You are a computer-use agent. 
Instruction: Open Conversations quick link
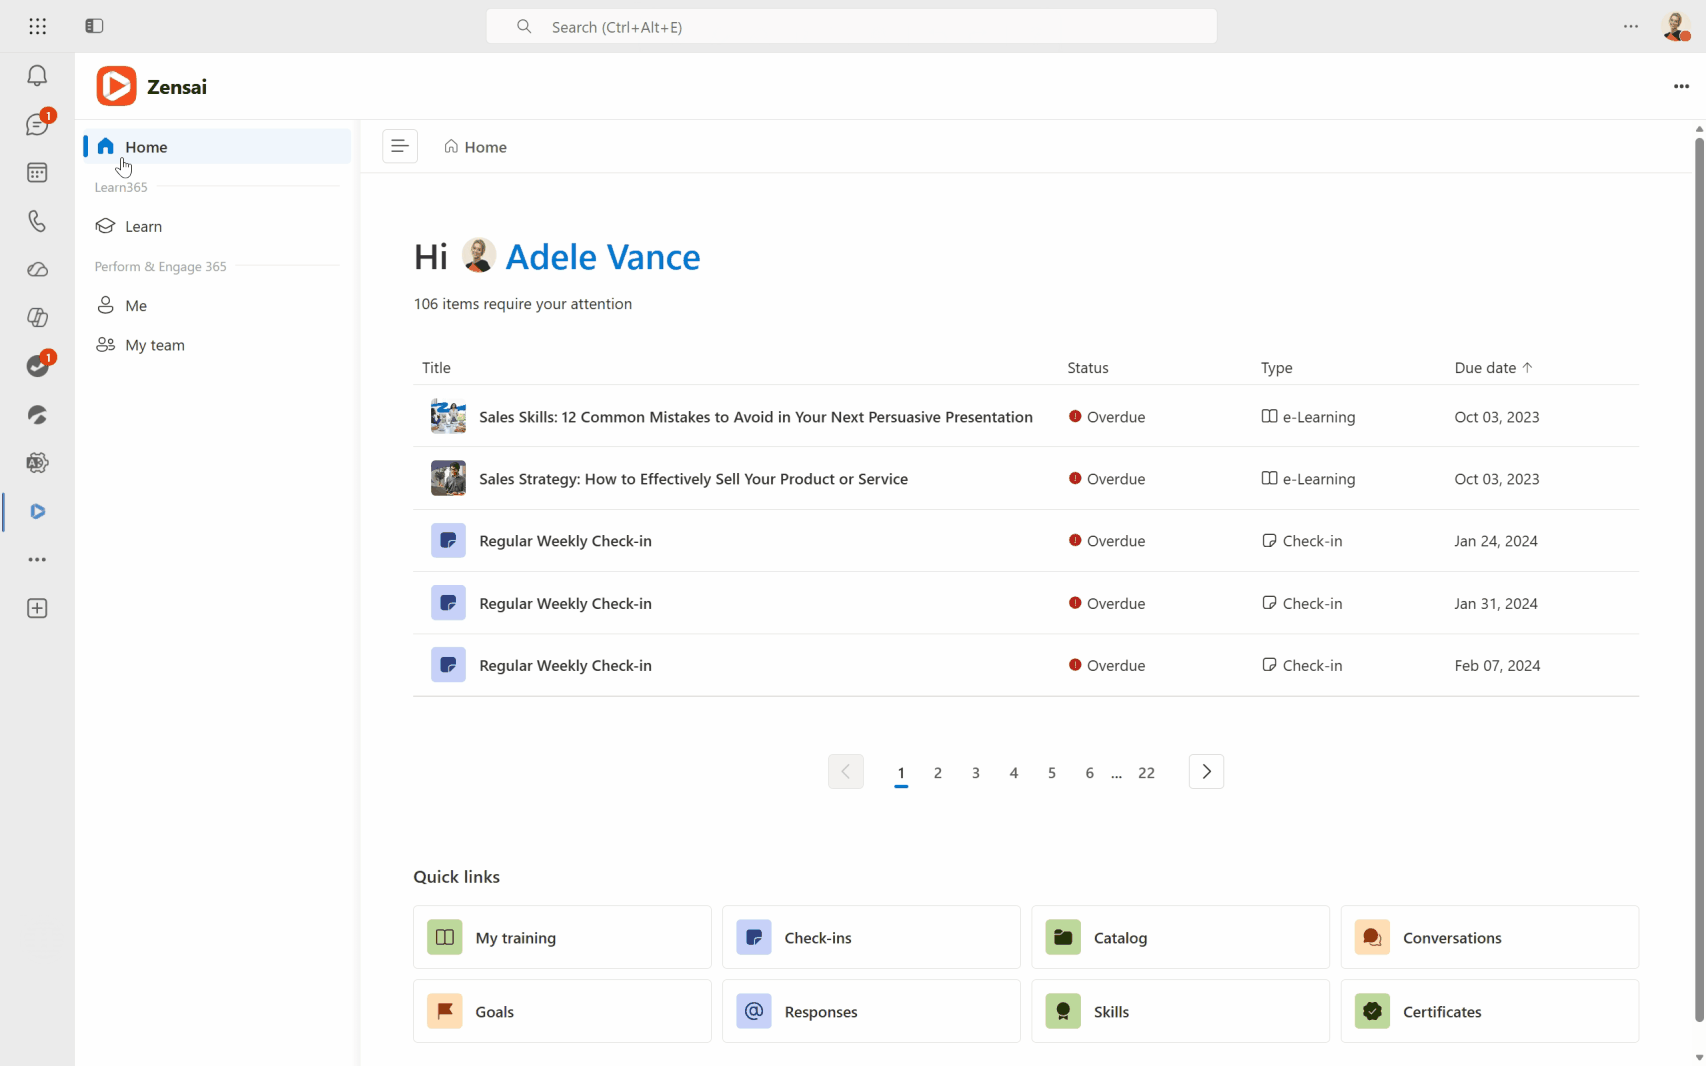1489,937
